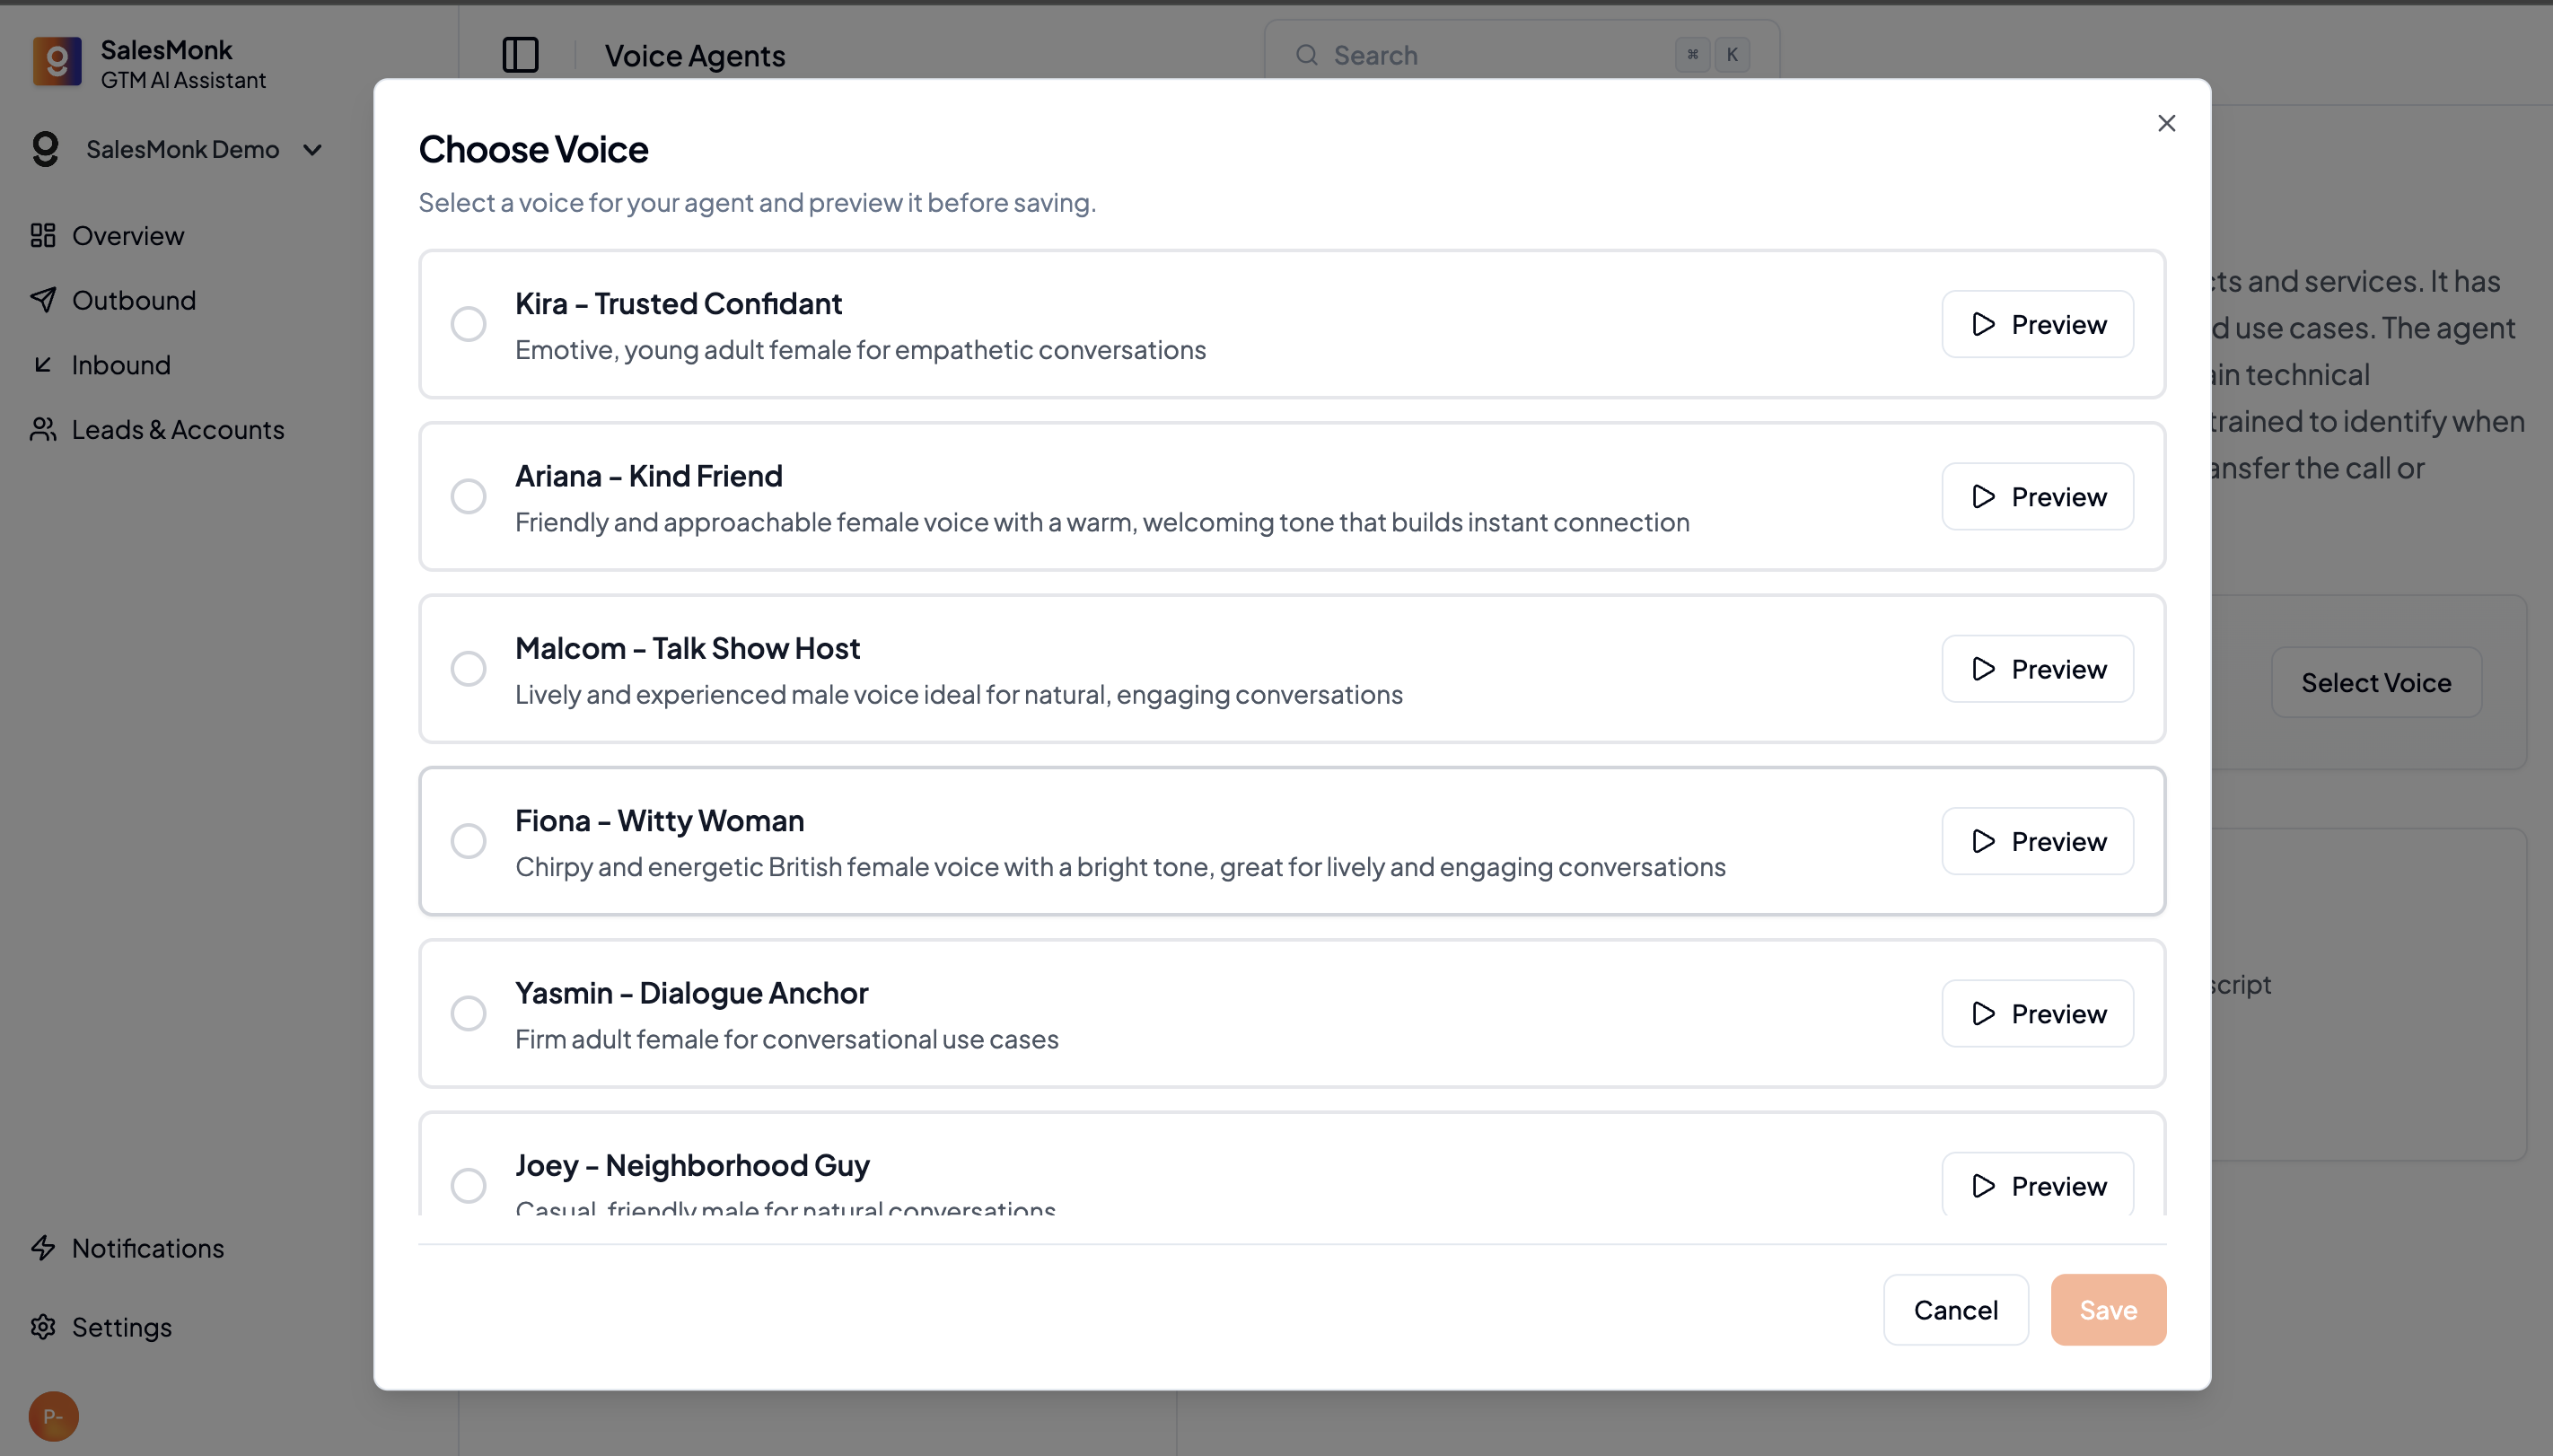Open Notifications lightning icon
The height and width of the screenshot is (1456, 2553).
click(43, 1247)
